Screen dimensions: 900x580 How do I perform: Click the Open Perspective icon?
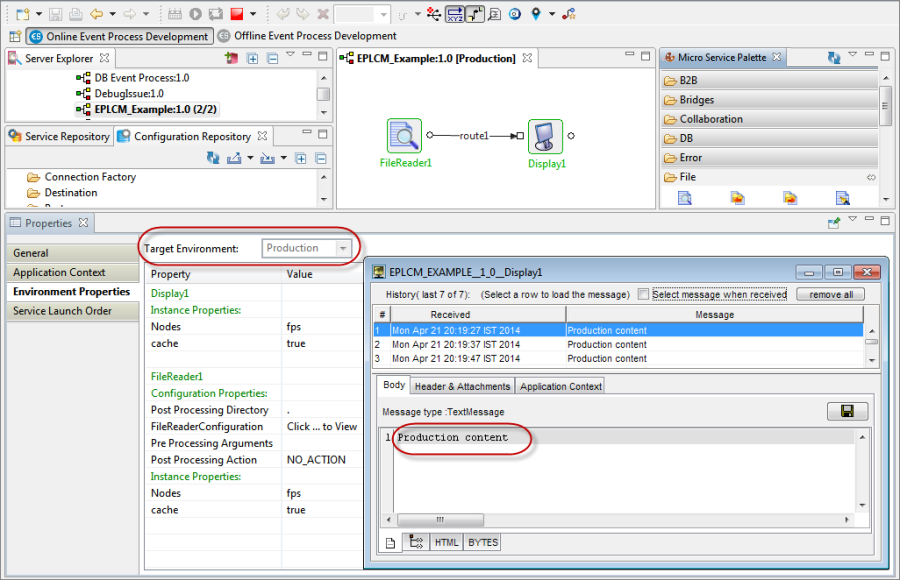[15, 36]
